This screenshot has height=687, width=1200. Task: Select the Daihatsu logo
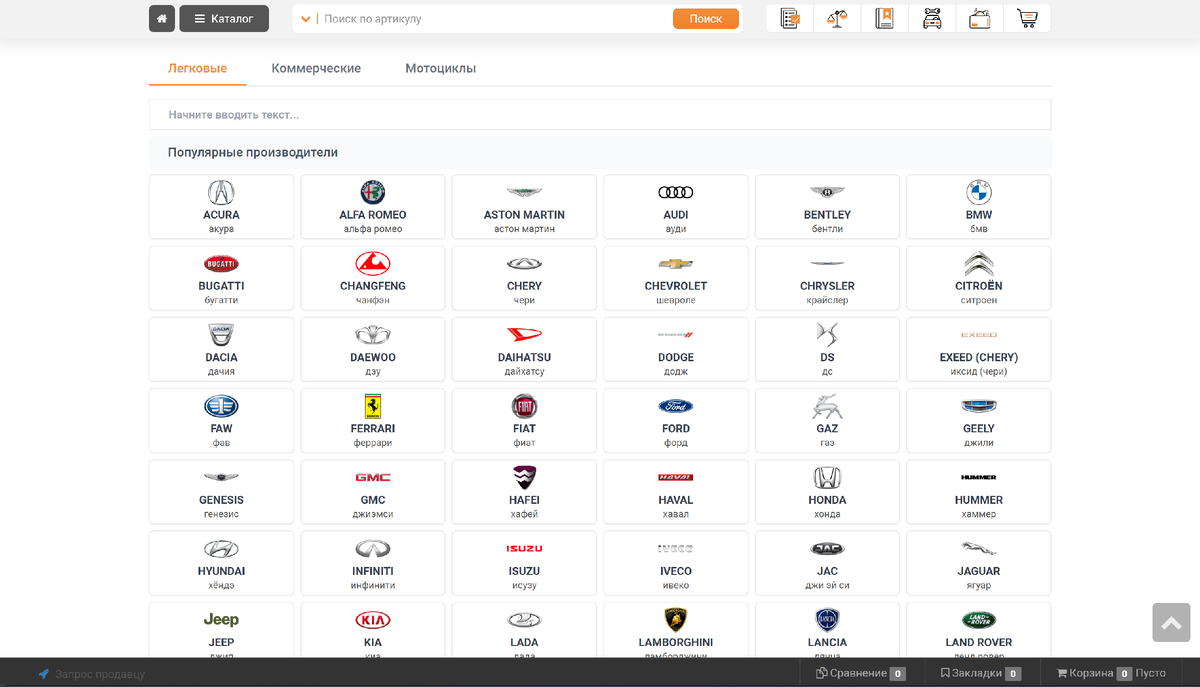click(x=524, y=335)
